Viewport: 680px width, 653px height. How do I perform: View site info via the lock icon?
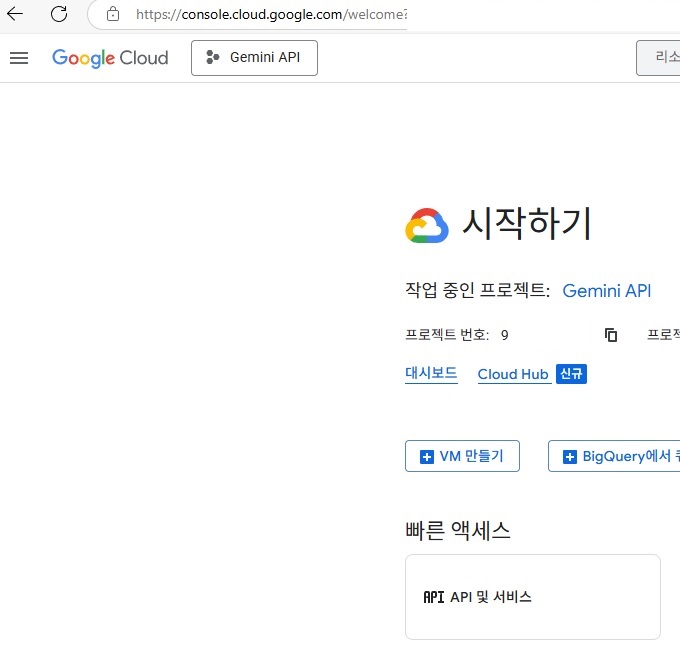(x=113, y=14)
